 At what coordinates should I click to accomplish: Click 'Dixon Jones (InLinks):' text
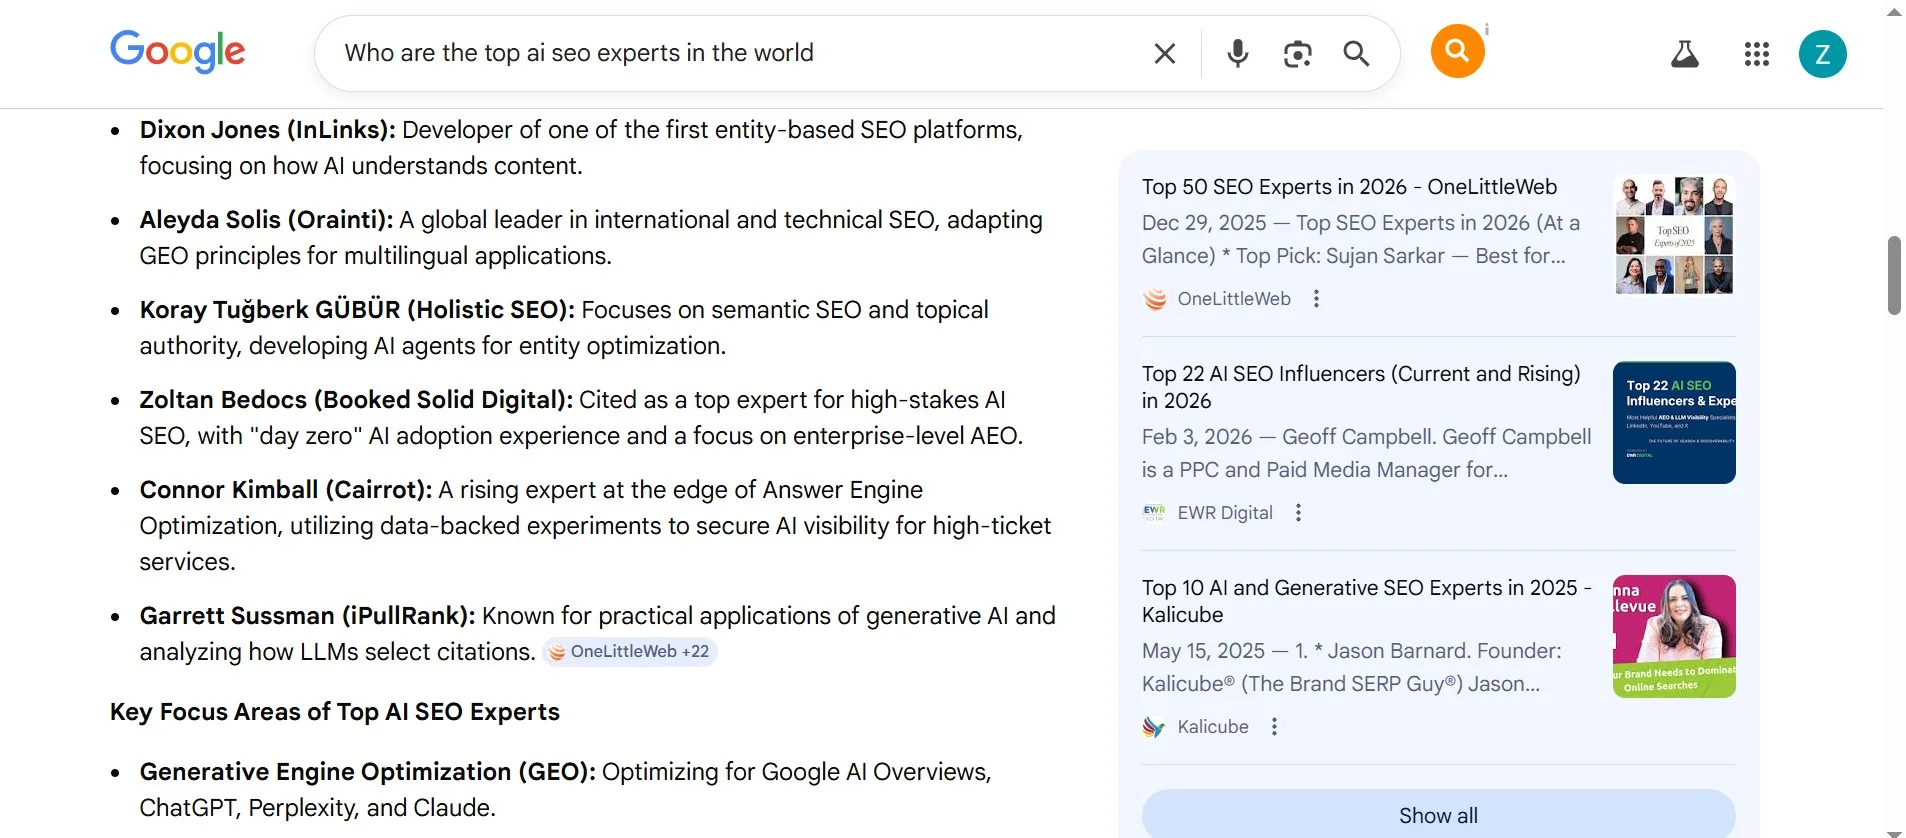[267, 130]
